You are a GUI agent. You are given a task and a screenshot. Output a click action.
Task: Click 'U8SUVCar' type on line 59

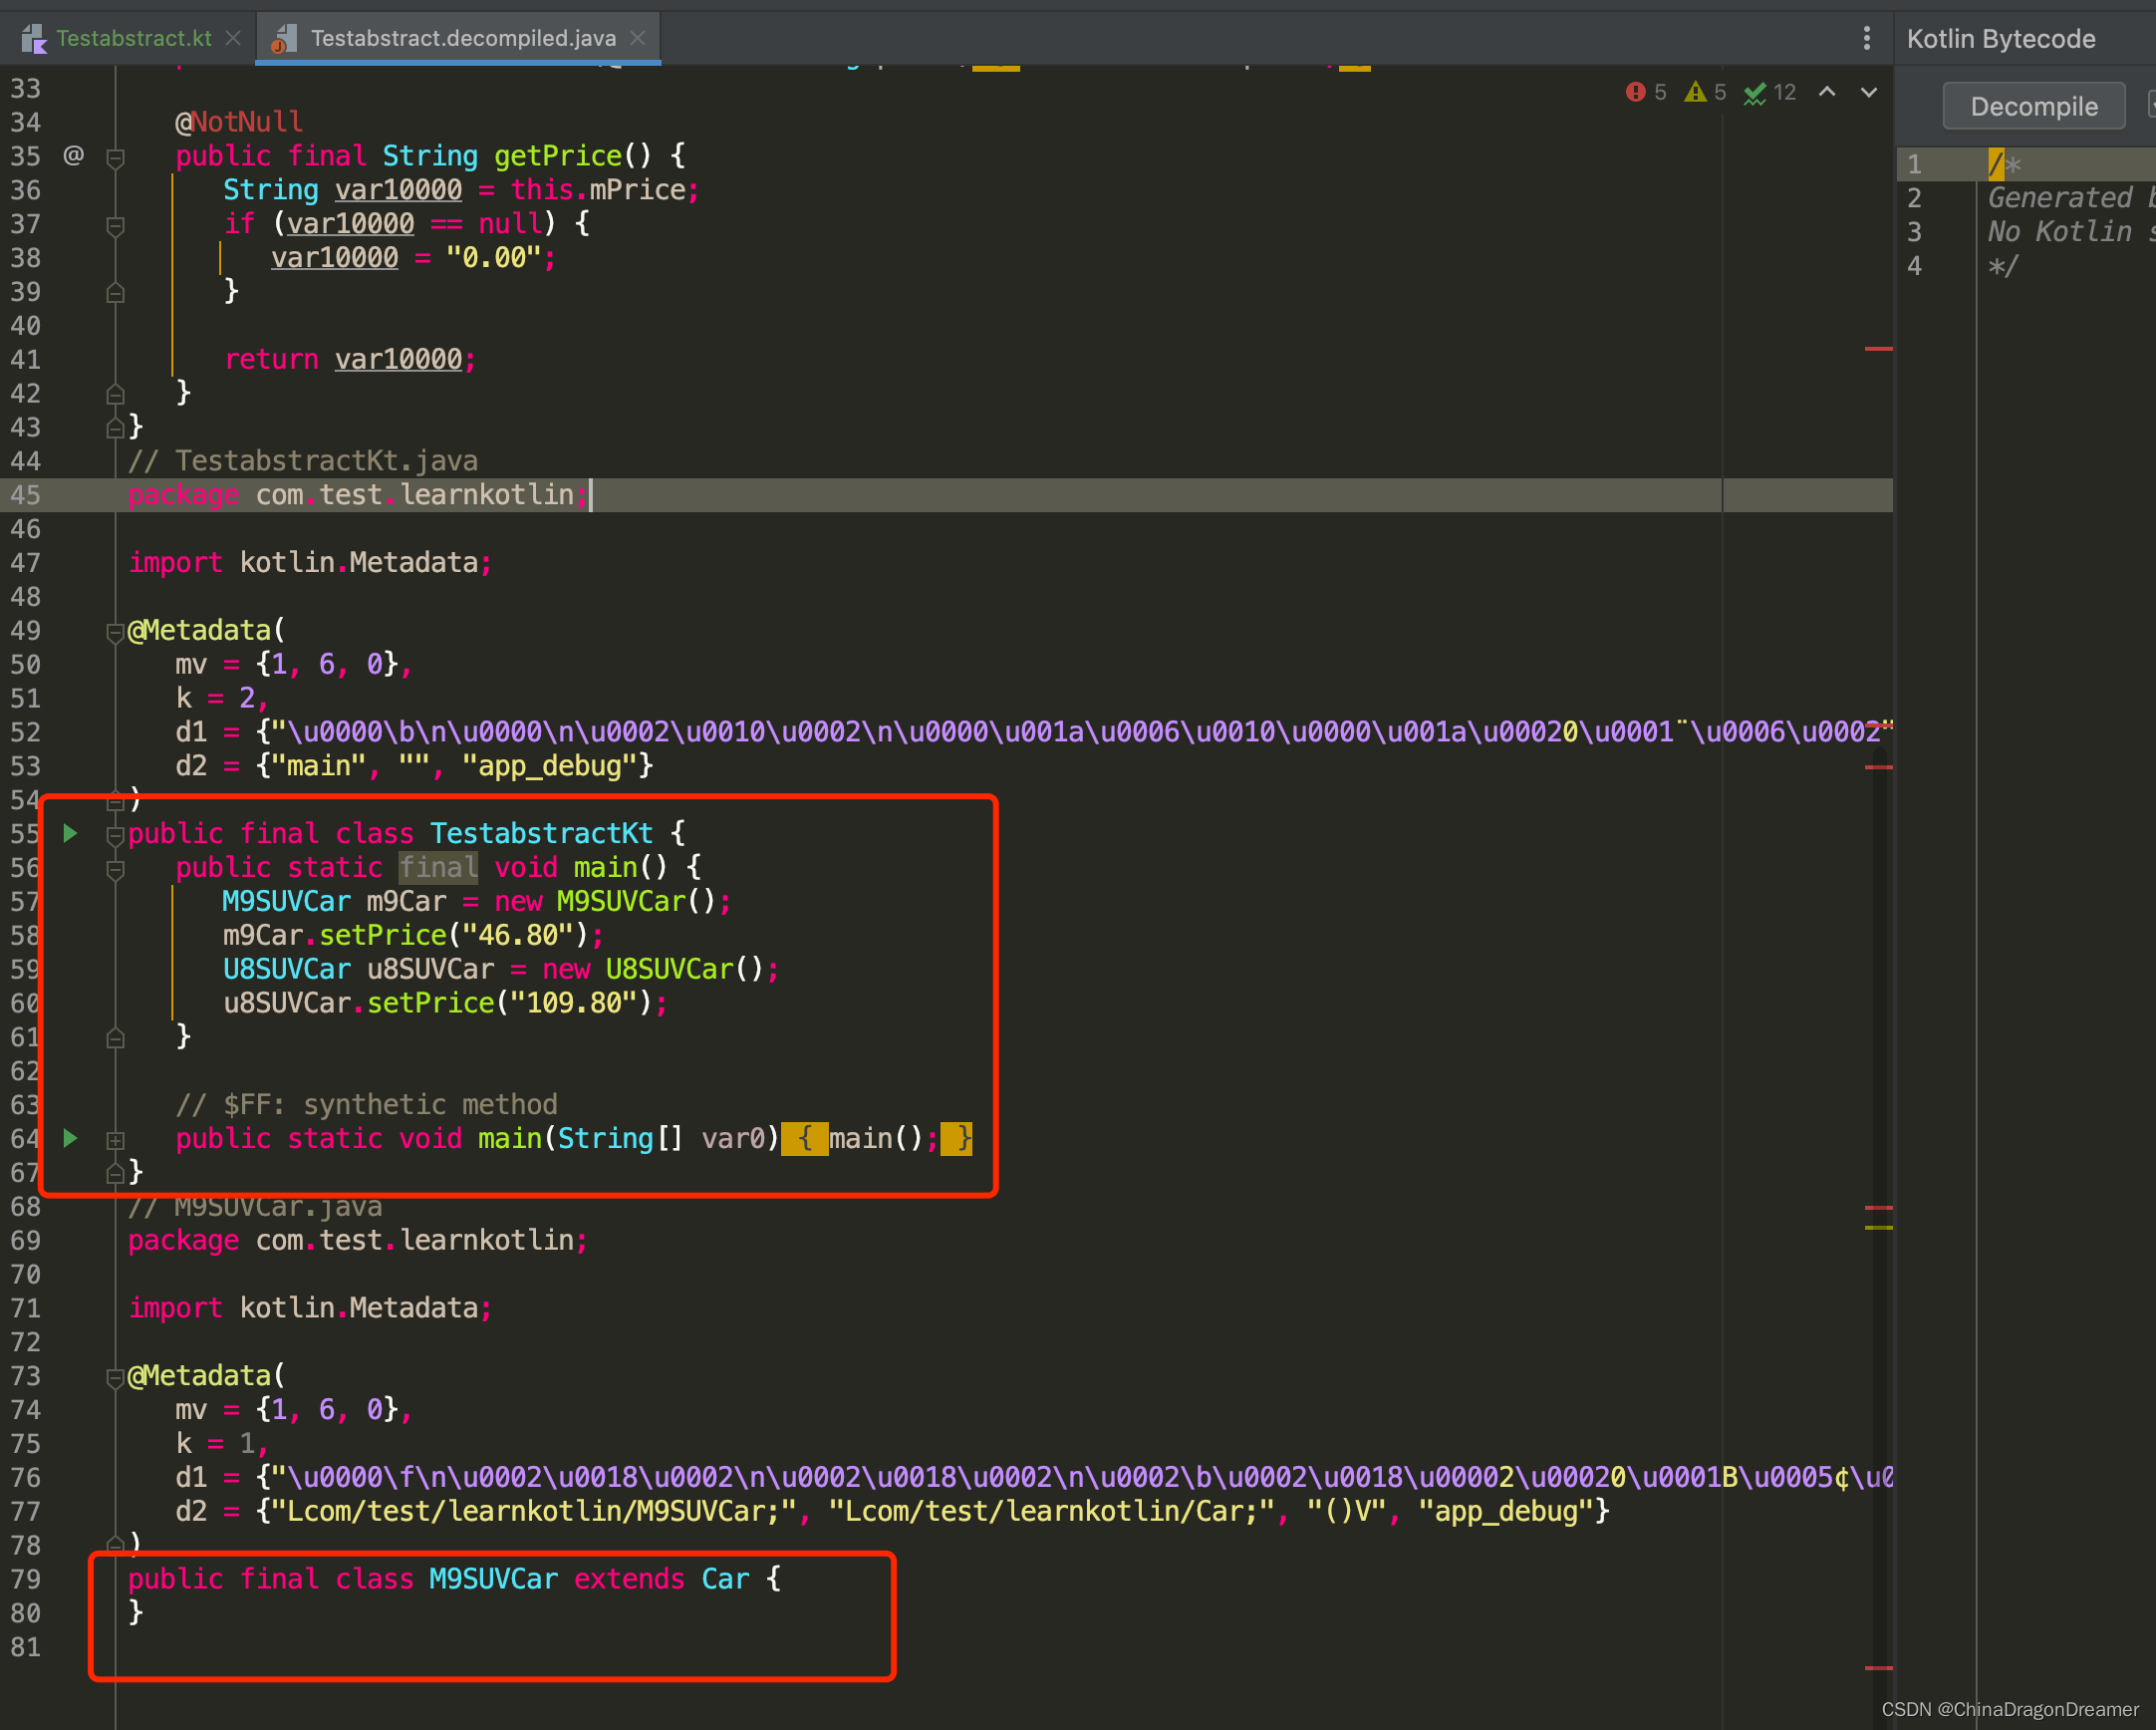click(287, 969)
